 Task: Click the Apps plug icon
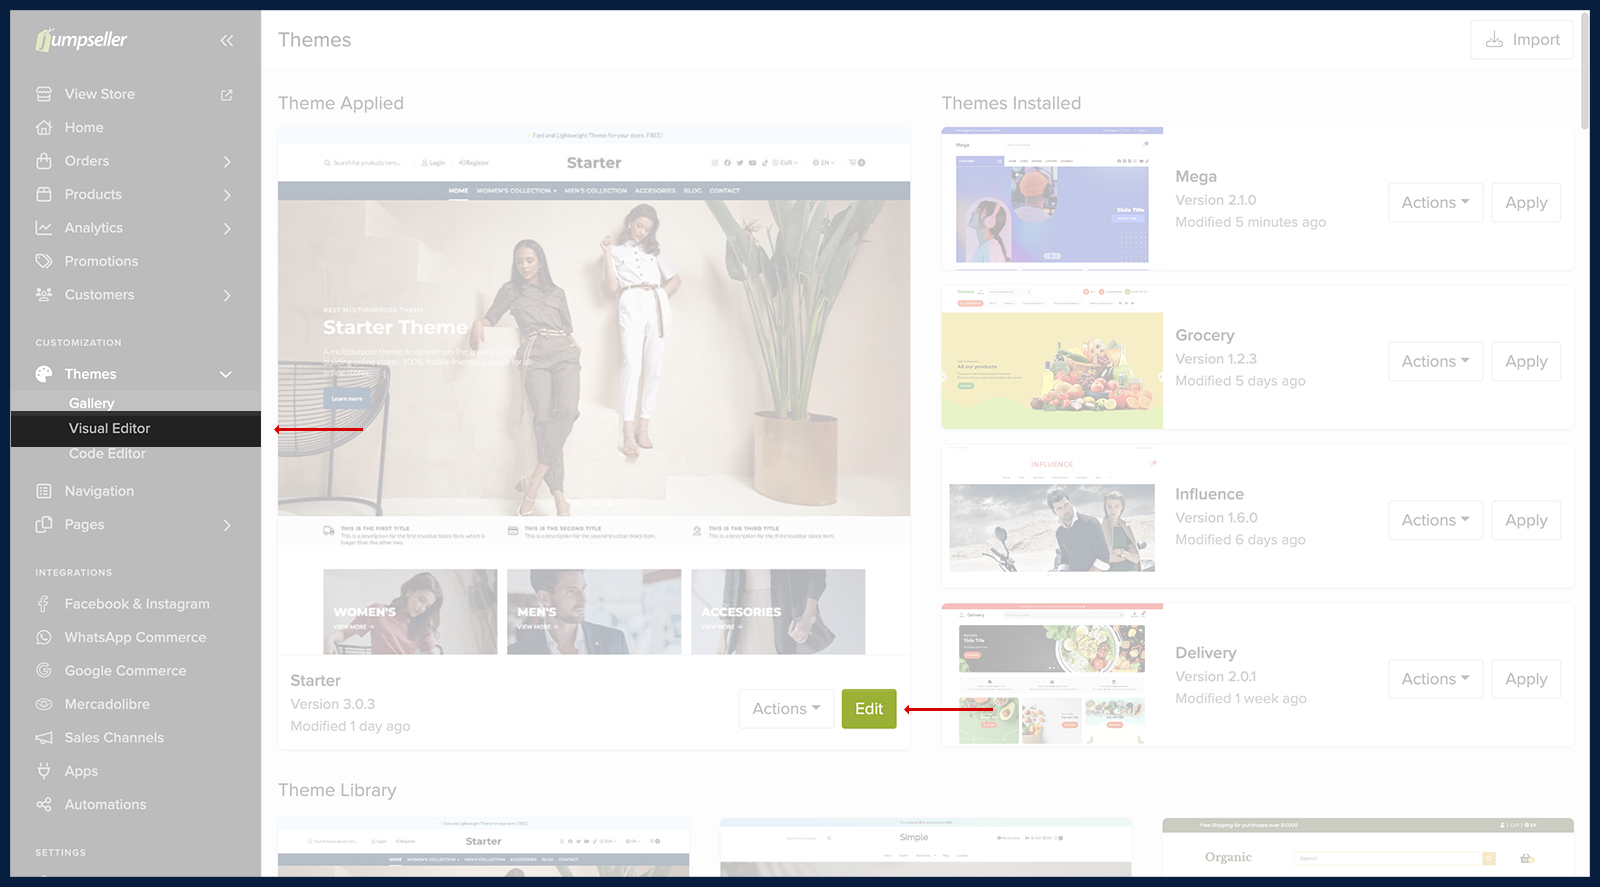pos(44,771)
